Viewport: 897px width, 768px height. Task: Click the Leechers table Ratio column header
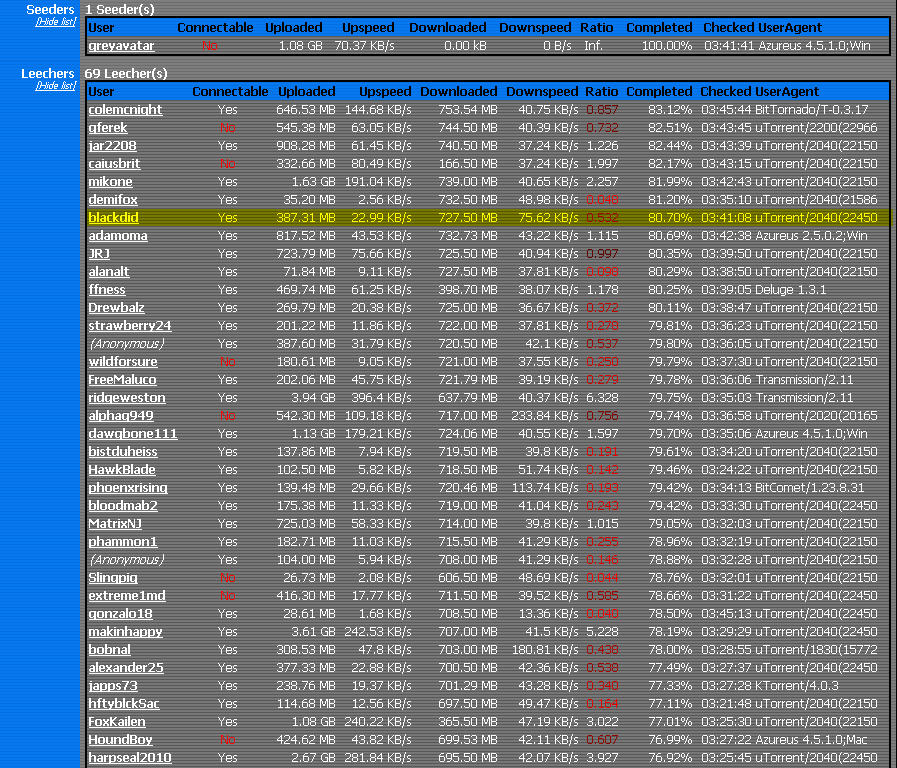601,92
